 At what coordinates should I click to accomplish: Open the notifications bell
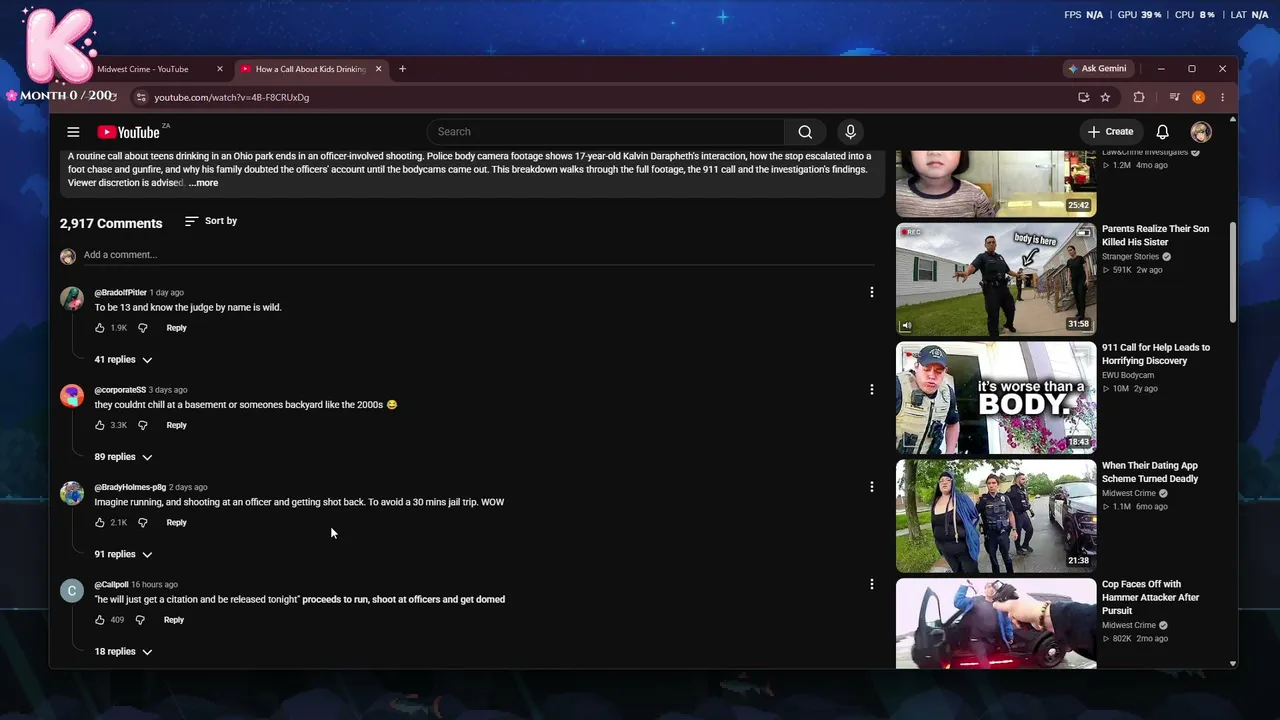[1163, 132]
